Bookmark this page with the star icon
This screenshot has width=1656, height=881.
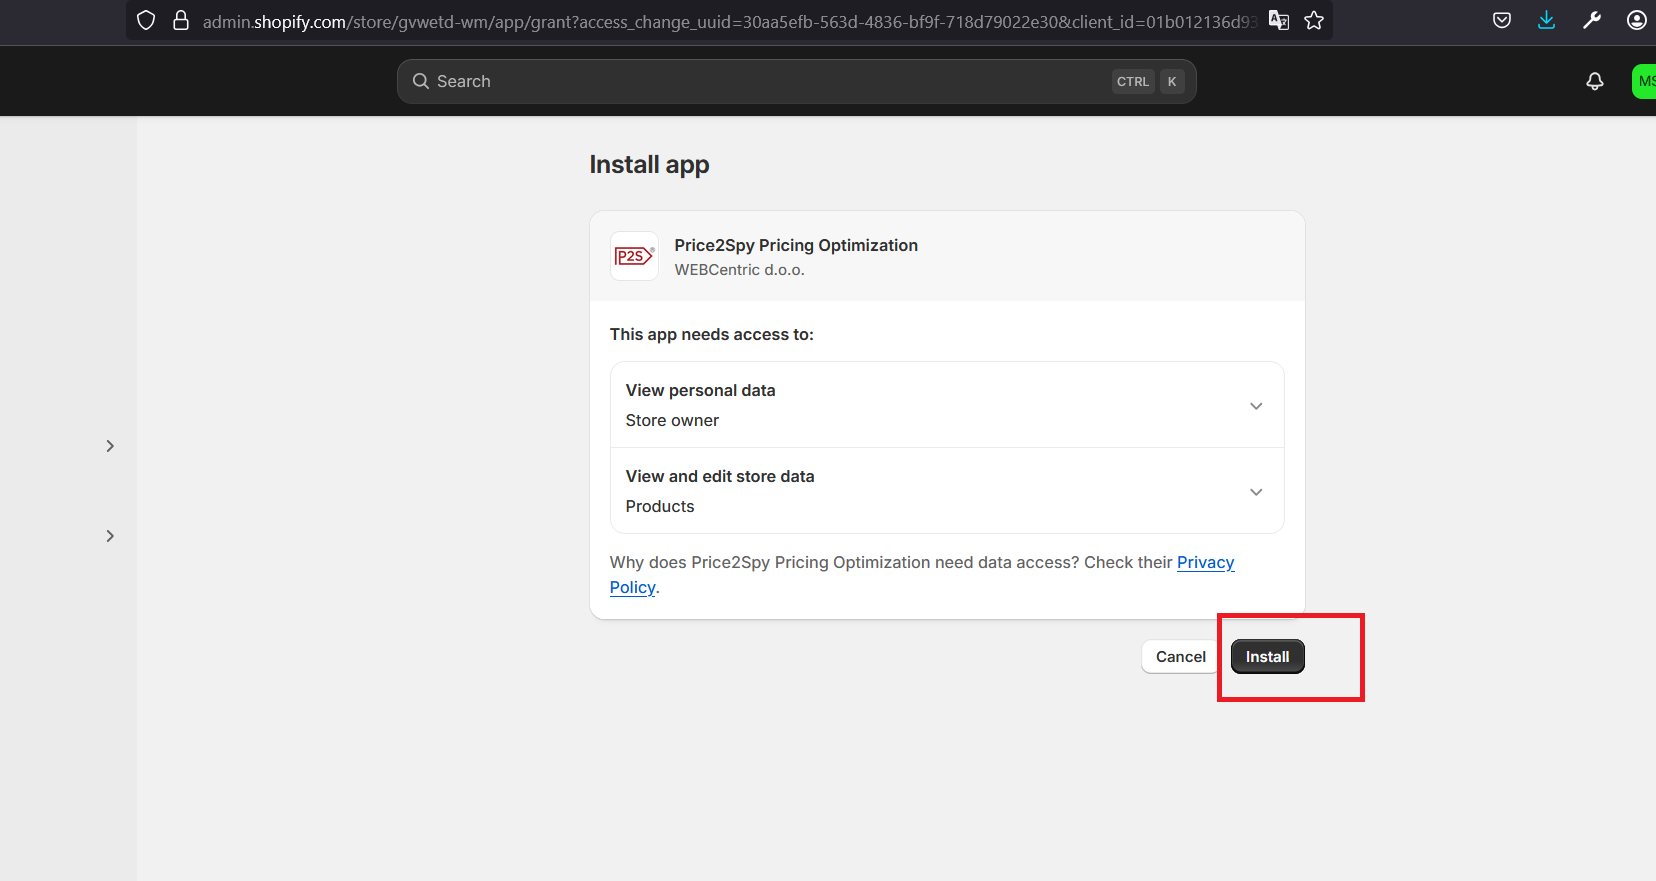(x=1314, y=20)
